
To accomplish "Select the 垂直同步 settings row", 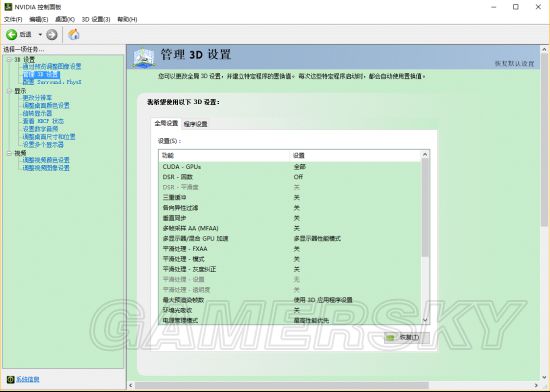I will pyautogui.click(x=290, y=218).
